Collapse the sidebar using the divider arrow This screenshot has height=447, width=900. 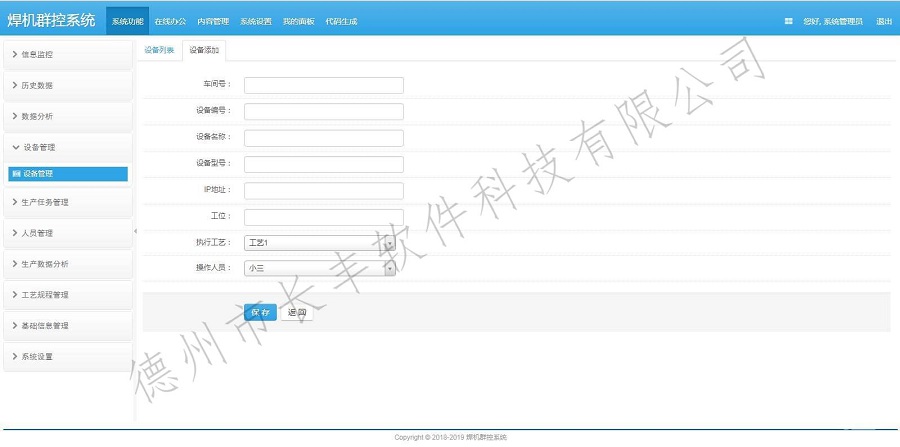tap(135, 231)
